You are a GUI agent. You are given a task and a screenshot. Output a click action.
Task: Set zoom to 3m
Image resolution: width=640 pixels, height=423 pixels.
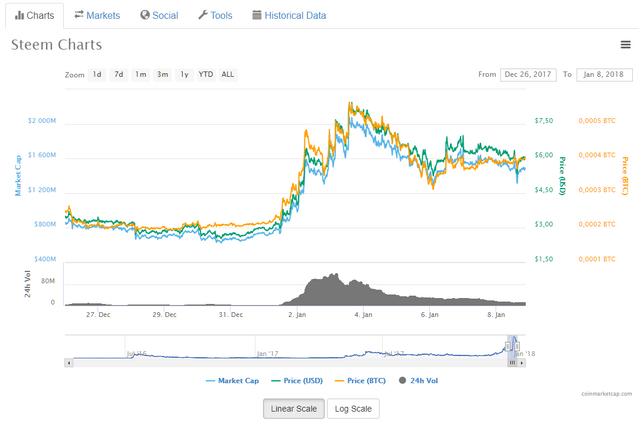(162, 75)
